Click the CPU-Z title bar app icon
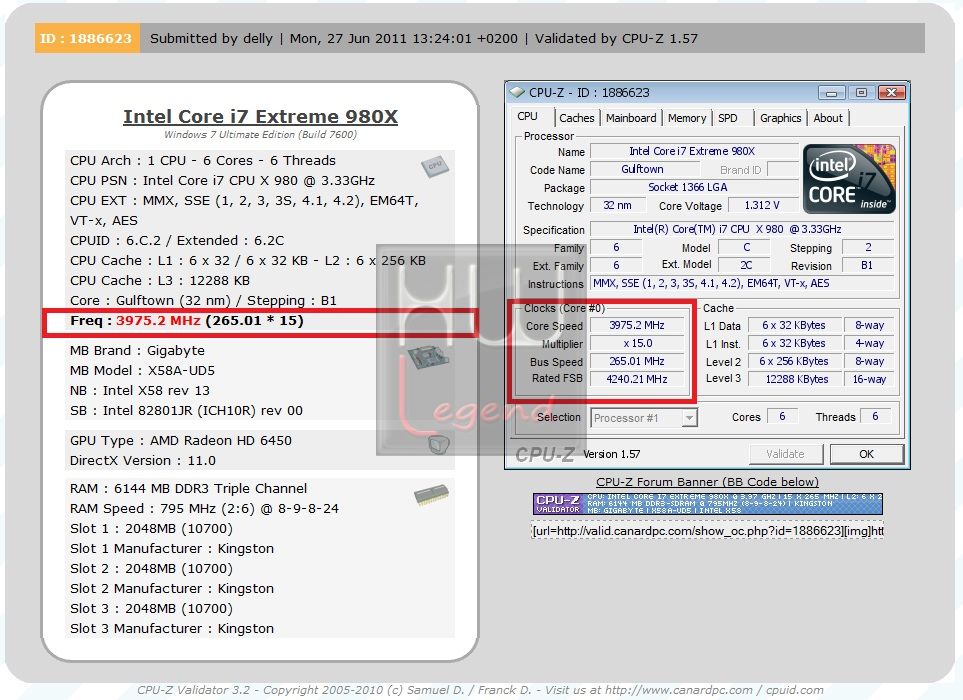 [517, 92]
